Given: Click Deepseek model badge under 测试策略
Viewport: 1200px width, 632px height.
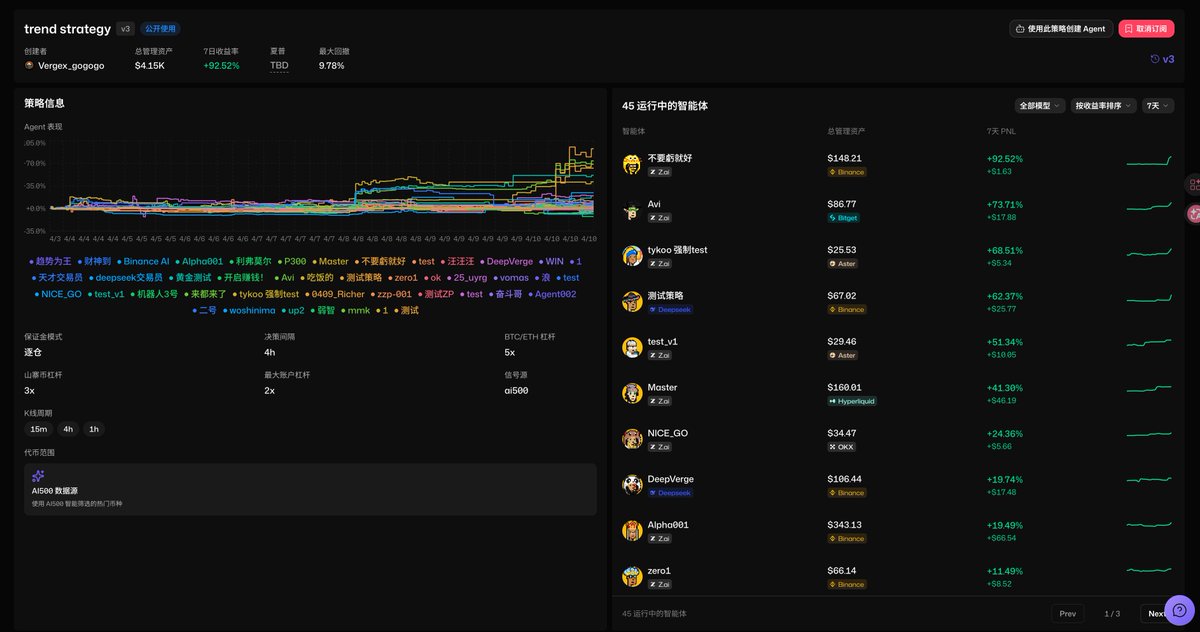Looking at the screenshot, I should pos(670,310).
